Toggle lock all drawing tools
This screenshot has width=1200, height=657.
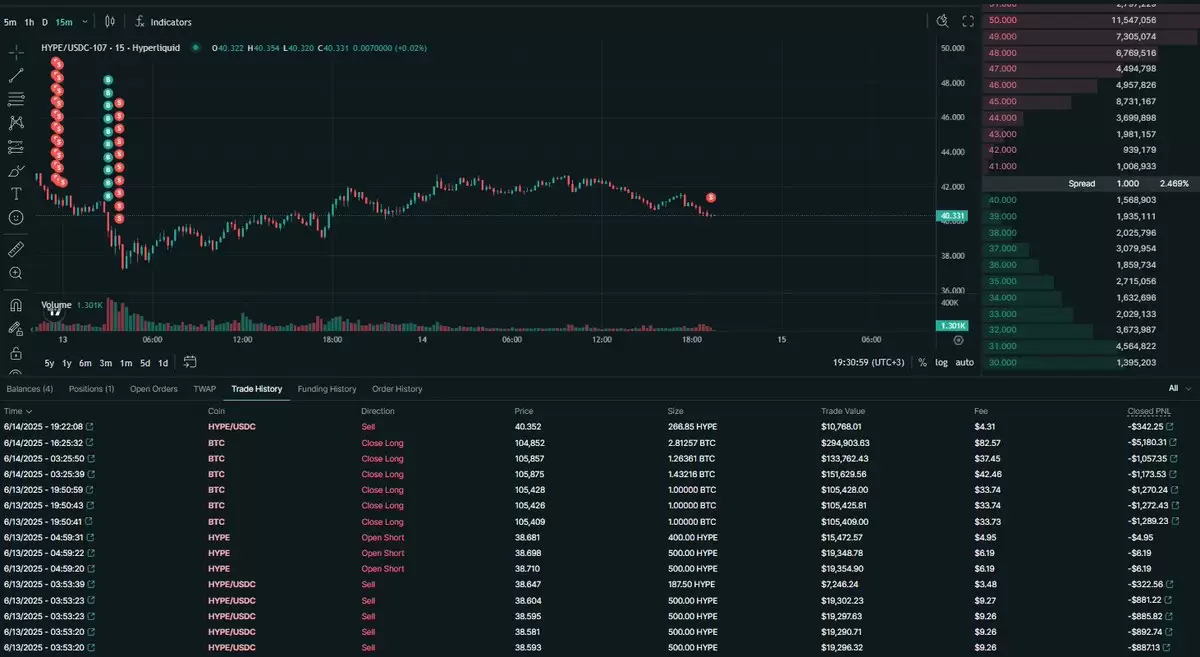click(16, 353)
